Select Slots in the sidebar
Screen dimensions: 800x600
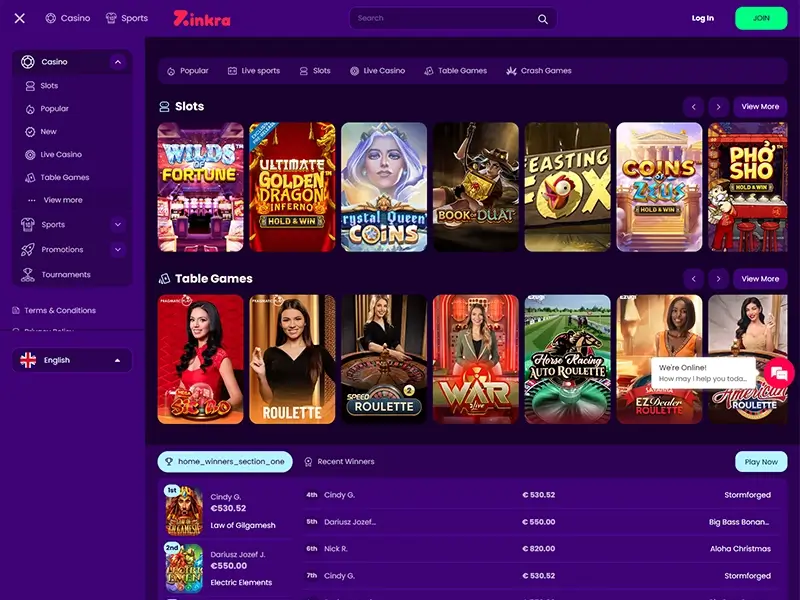click(x=49, y=86)
